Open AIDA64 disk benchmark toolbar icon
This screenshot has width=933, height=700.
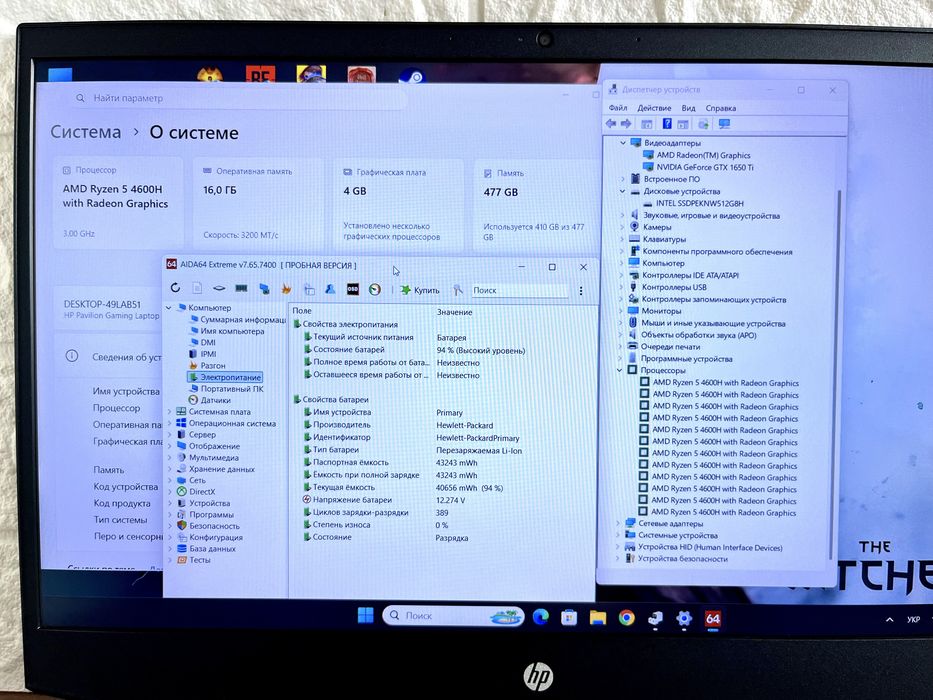(x=219, y=288)
